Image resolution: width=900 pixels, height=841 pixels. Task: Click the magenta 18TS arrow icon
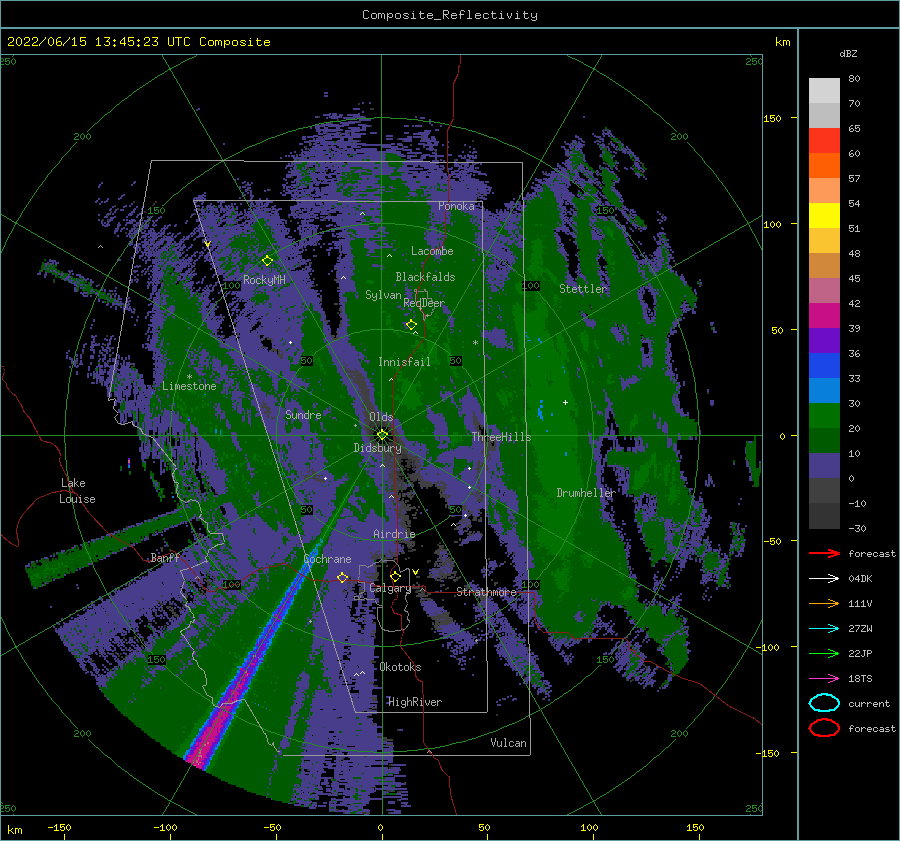[x=824, y=678]
